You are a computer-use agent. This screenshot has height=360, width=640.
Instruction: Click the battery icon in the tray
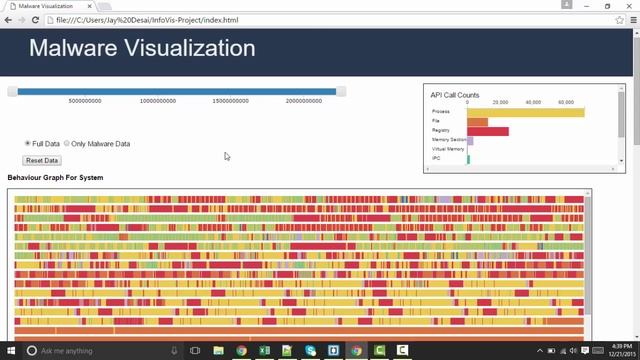coord(551,351)
